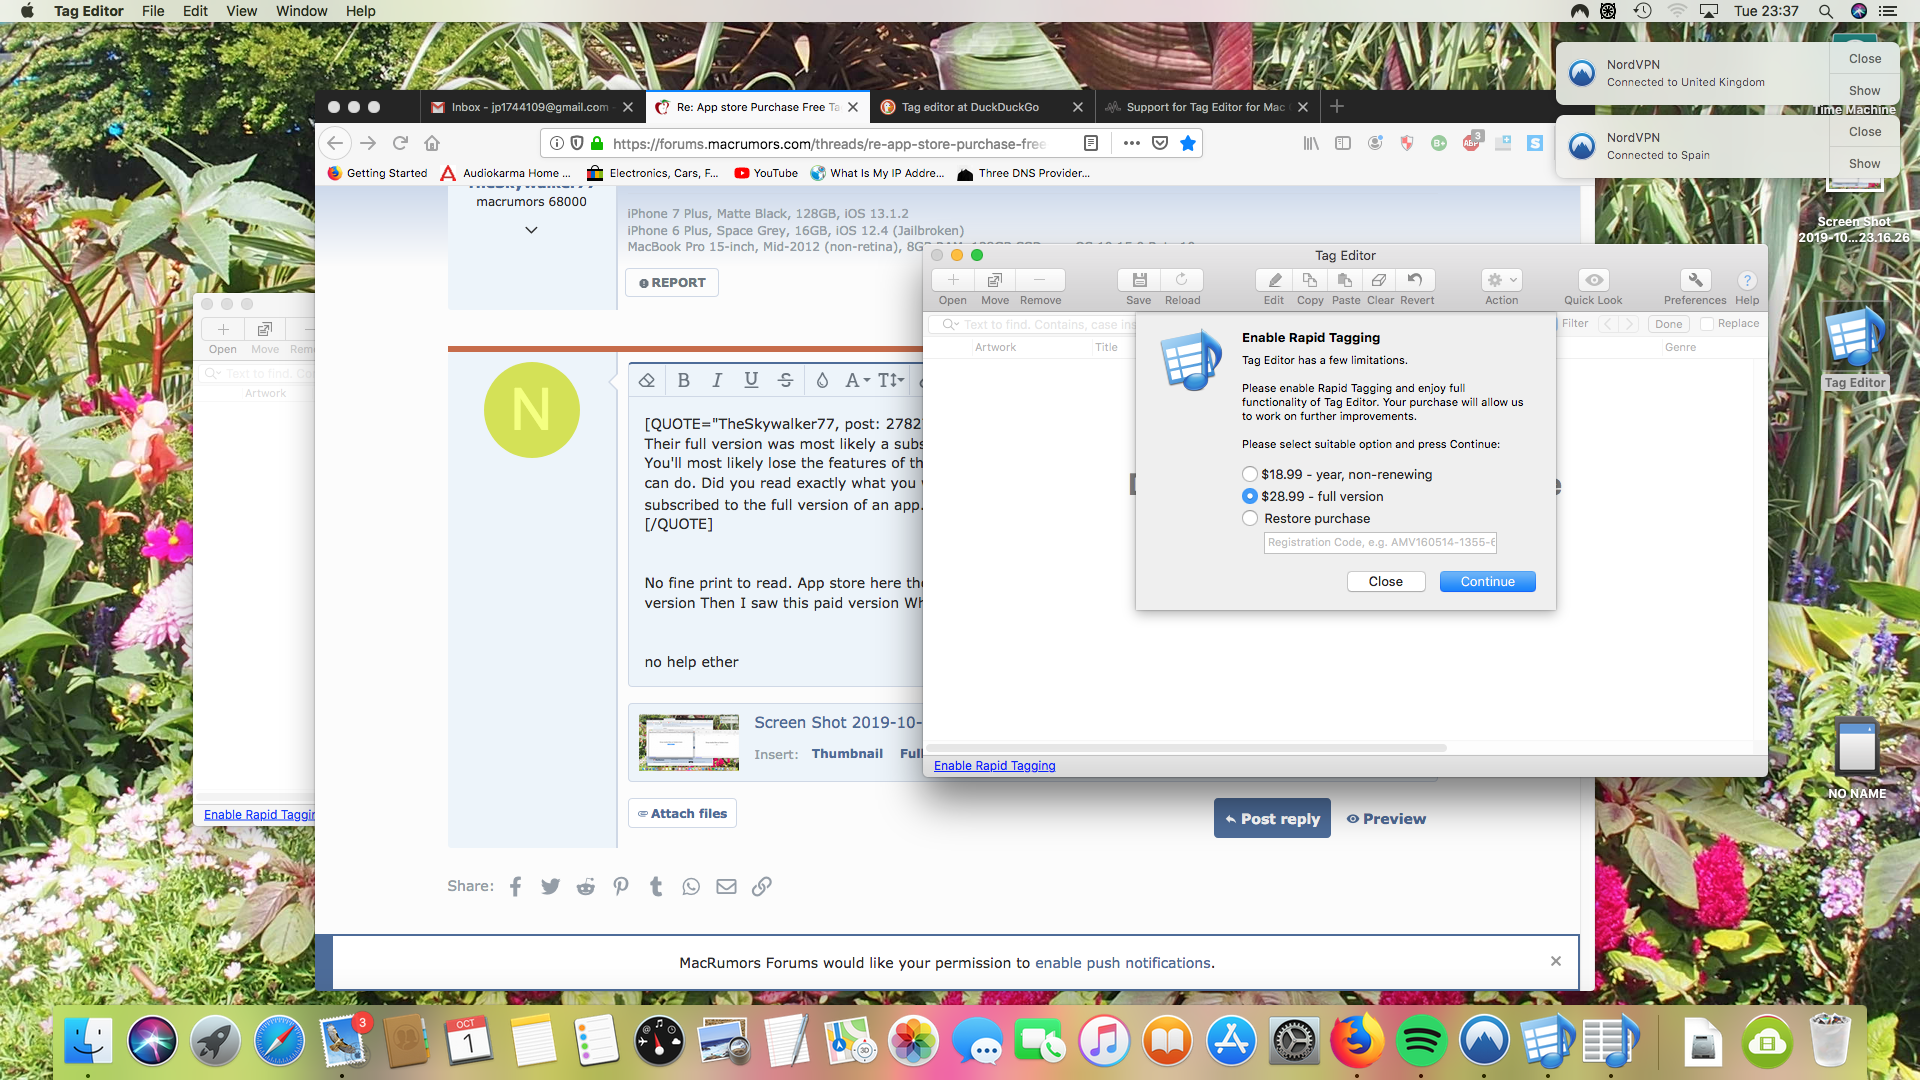
Task: Select the Restore purchase option
Action: tap(1249, 518)
